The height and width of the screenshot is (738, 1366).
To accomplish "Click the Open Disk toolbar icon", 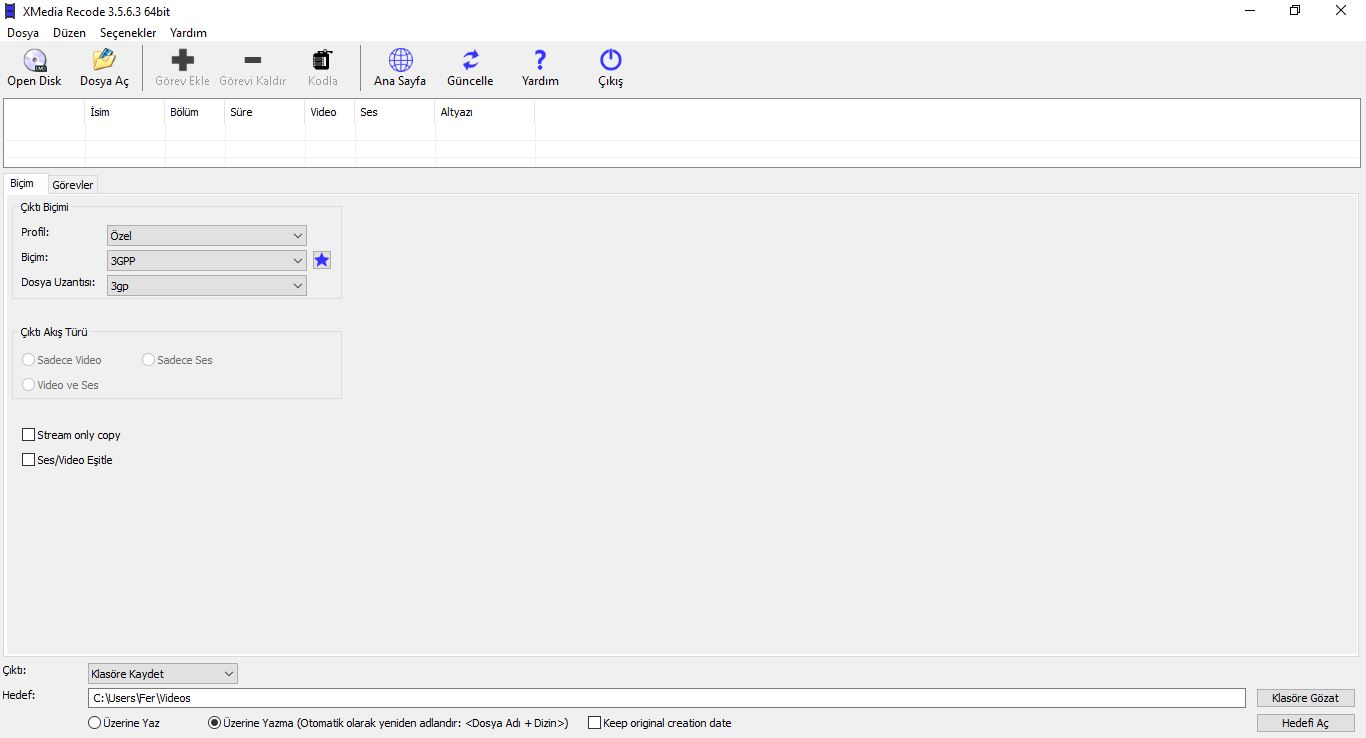I will tap(35, 61).
